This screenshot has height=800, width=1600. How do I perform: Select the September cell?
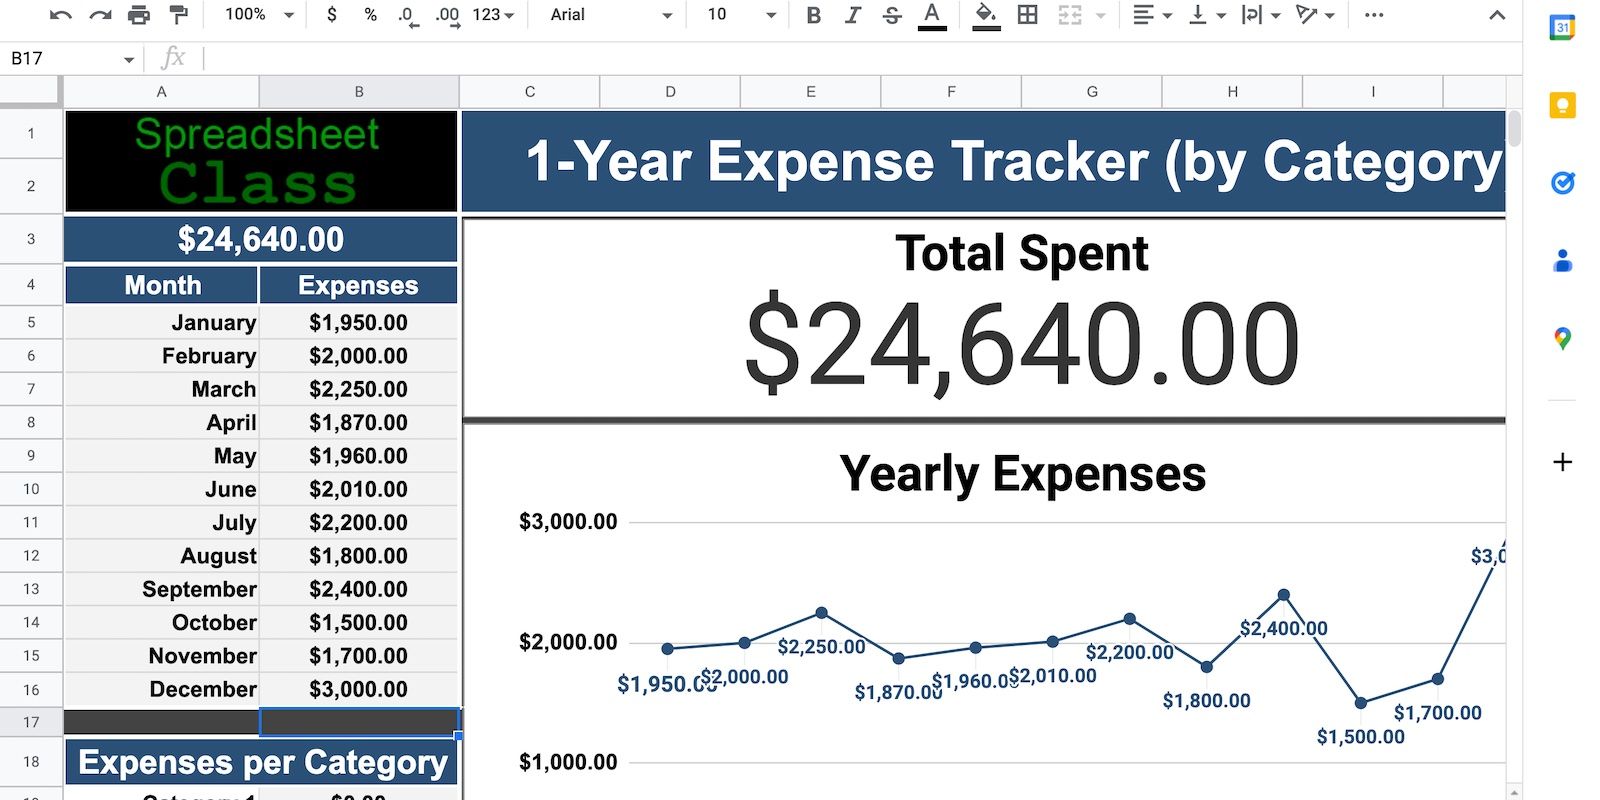click(x=162, y=589)
